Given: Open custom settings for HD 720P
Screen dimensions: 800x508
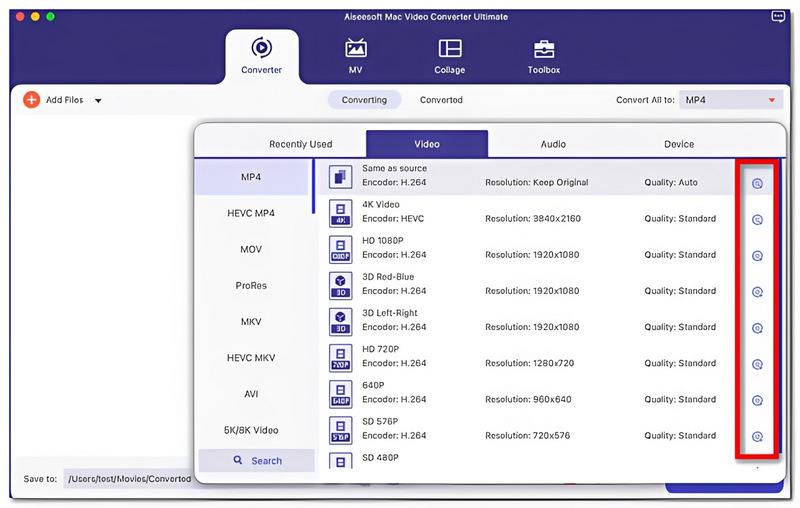Looking at the screenshot, I should [x=758, y=365].
